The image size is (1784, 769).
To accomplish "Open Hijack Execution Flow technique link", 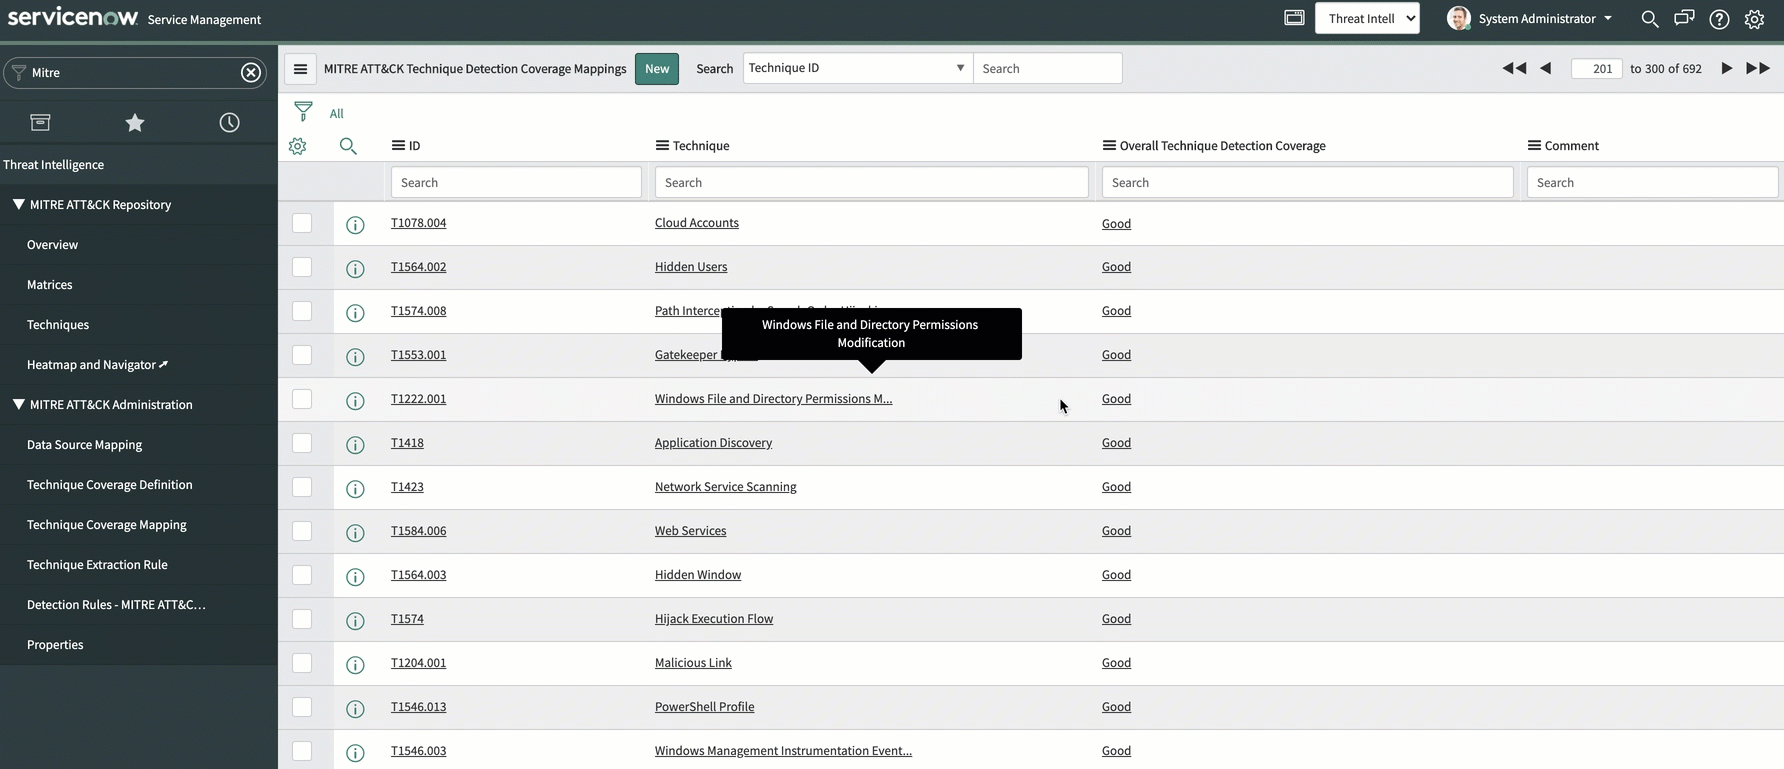I will click(714, 619).
